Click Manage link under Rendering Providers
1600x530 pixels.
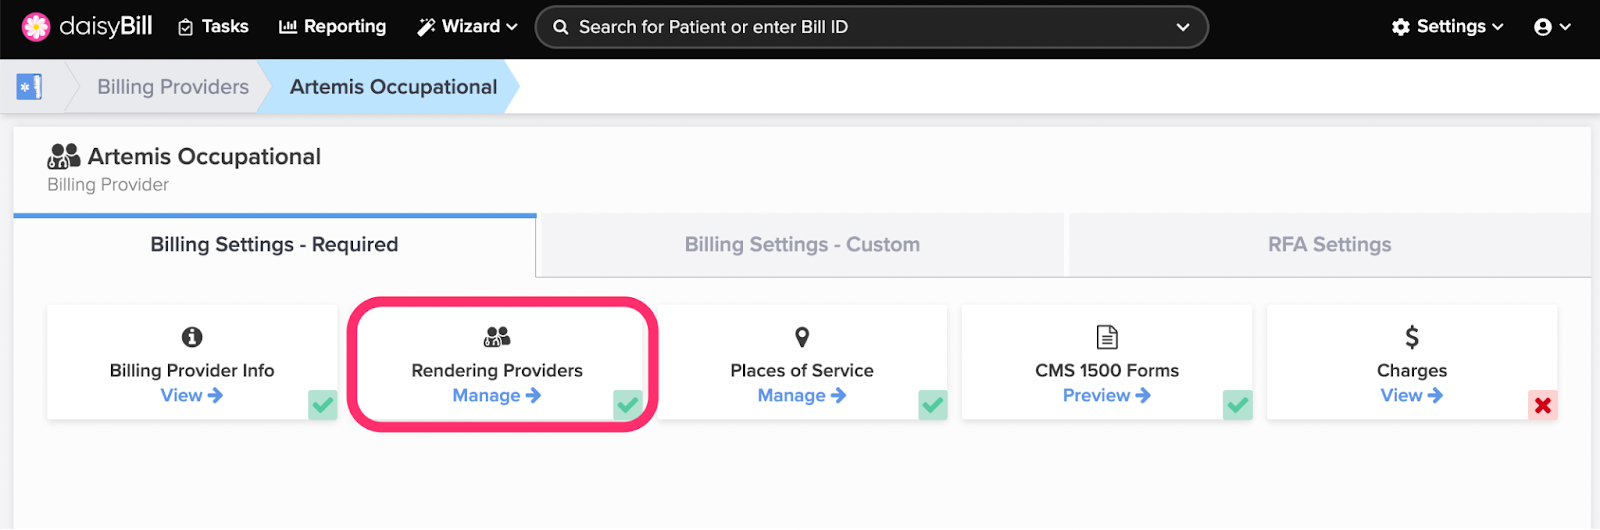pyautogui.click(x=497, y=396)
